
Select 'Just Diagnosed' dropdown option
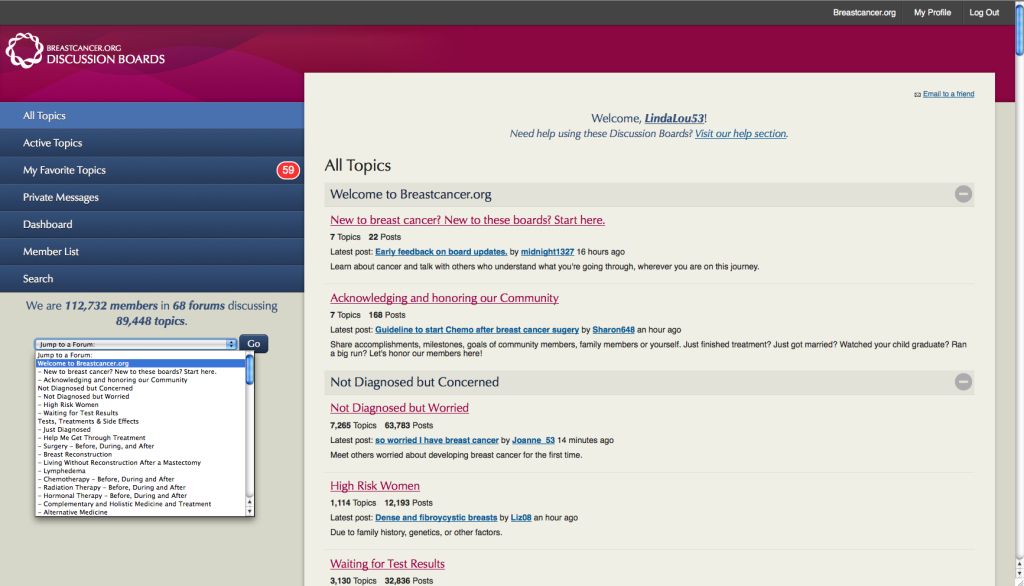pos(140,429)
